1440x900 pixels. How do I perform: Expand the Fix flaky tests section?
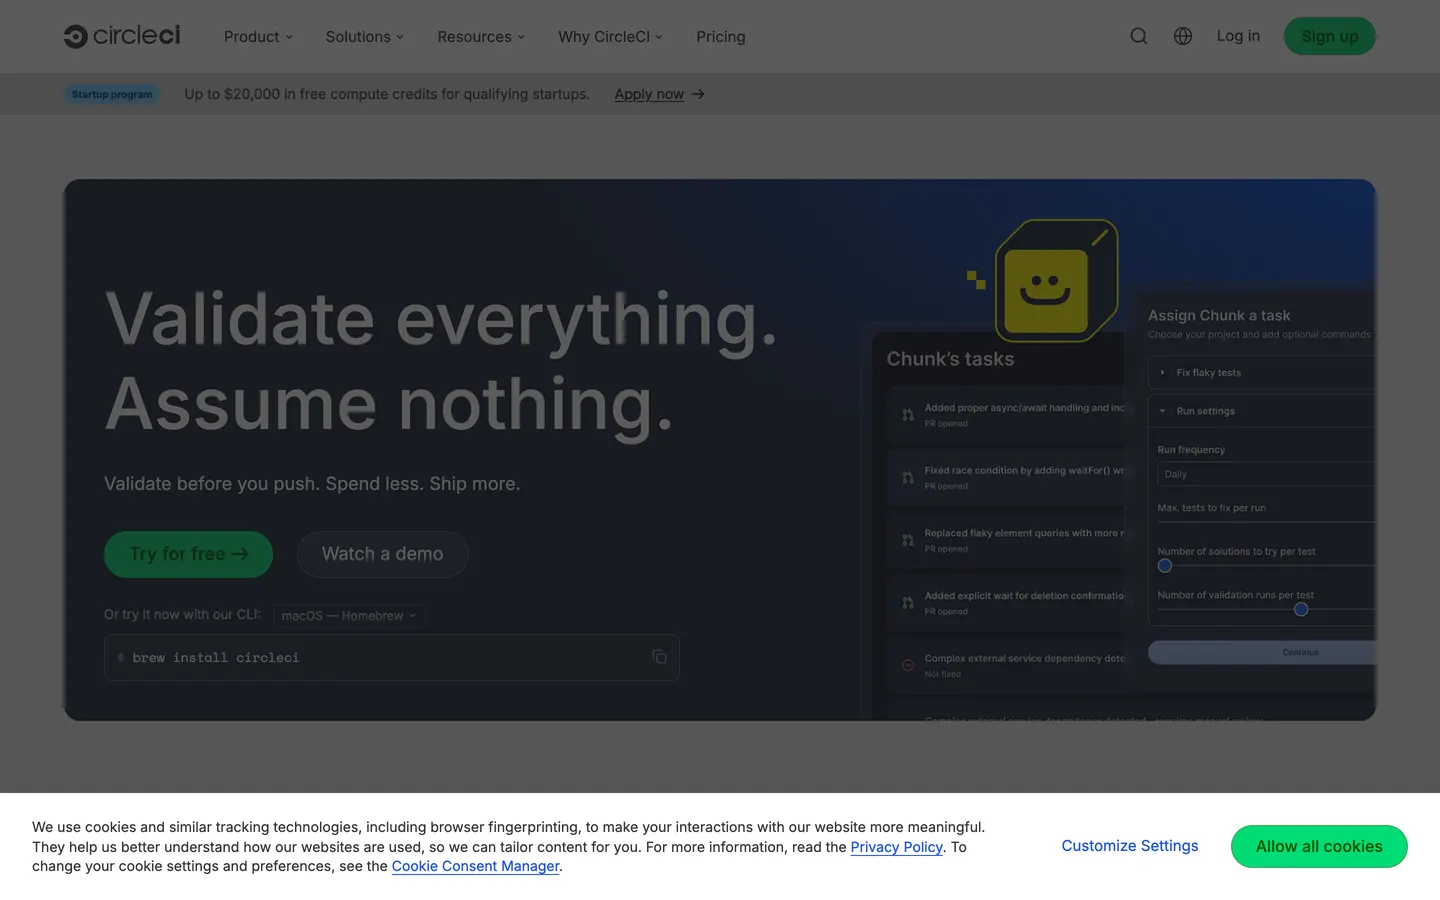1262,372
